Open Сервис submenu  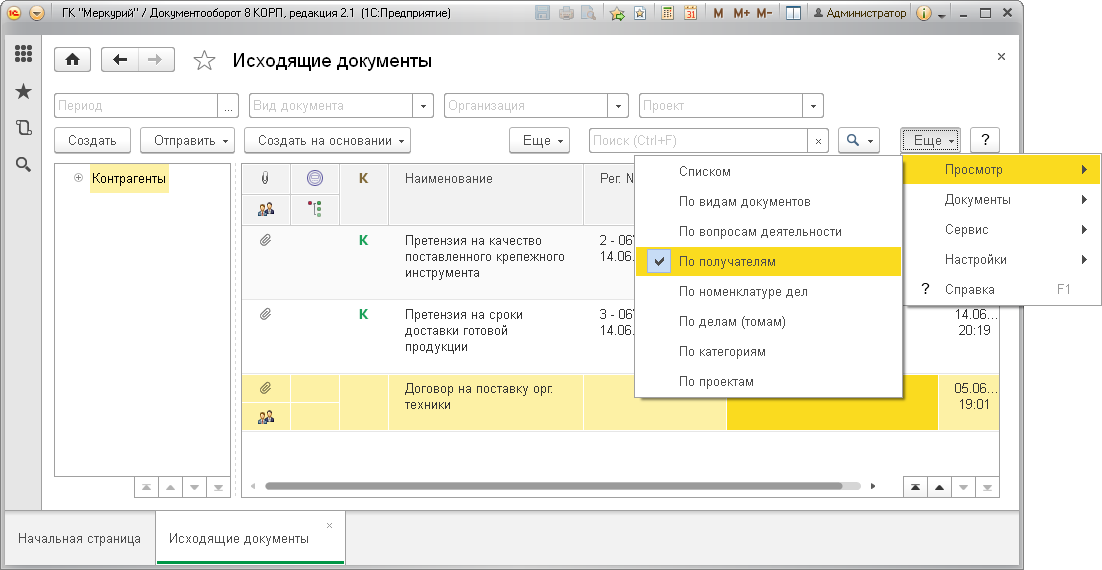(1001, 230)
